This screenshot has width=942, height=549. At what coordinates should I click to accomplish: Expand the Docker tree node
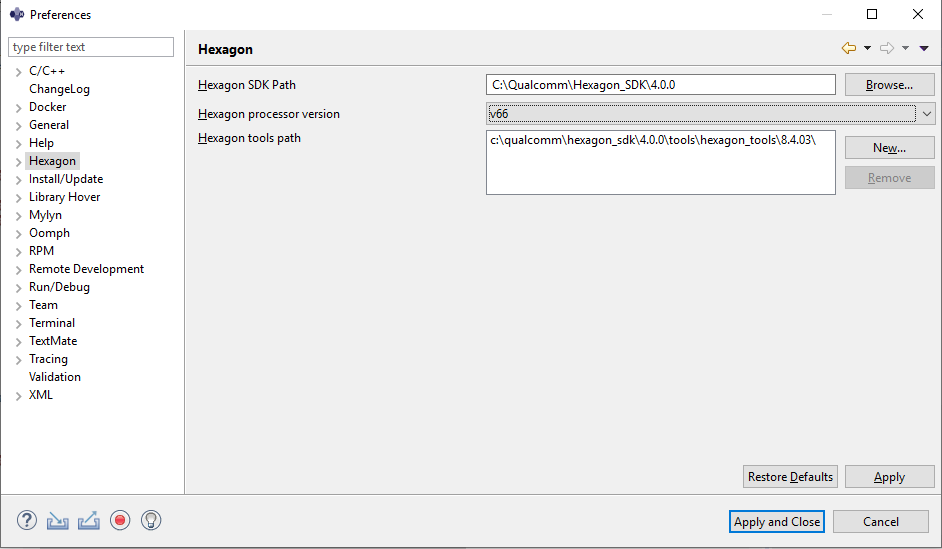point(19,108)
